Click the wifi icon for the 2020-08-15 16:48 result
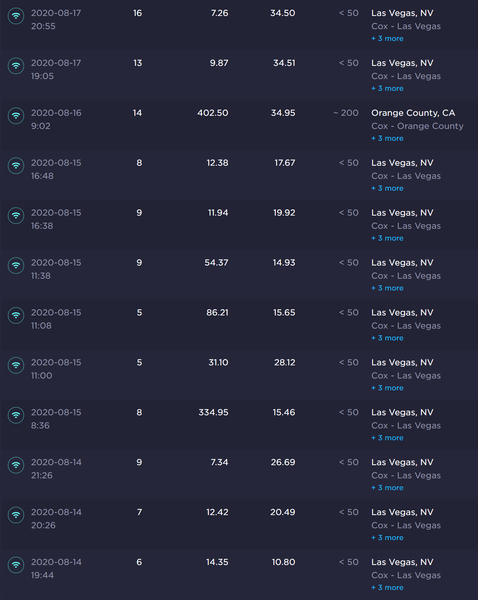478x600 pixels. tap(16, 166)
